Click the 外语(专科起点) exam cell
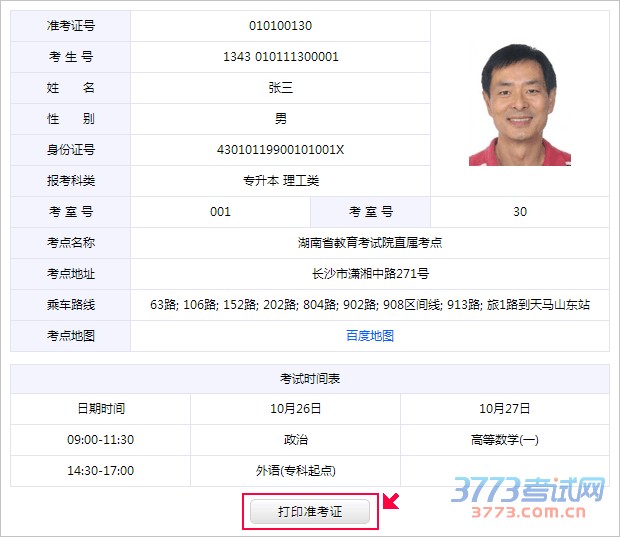The image size is (620, 537). (x=295, y=471)
